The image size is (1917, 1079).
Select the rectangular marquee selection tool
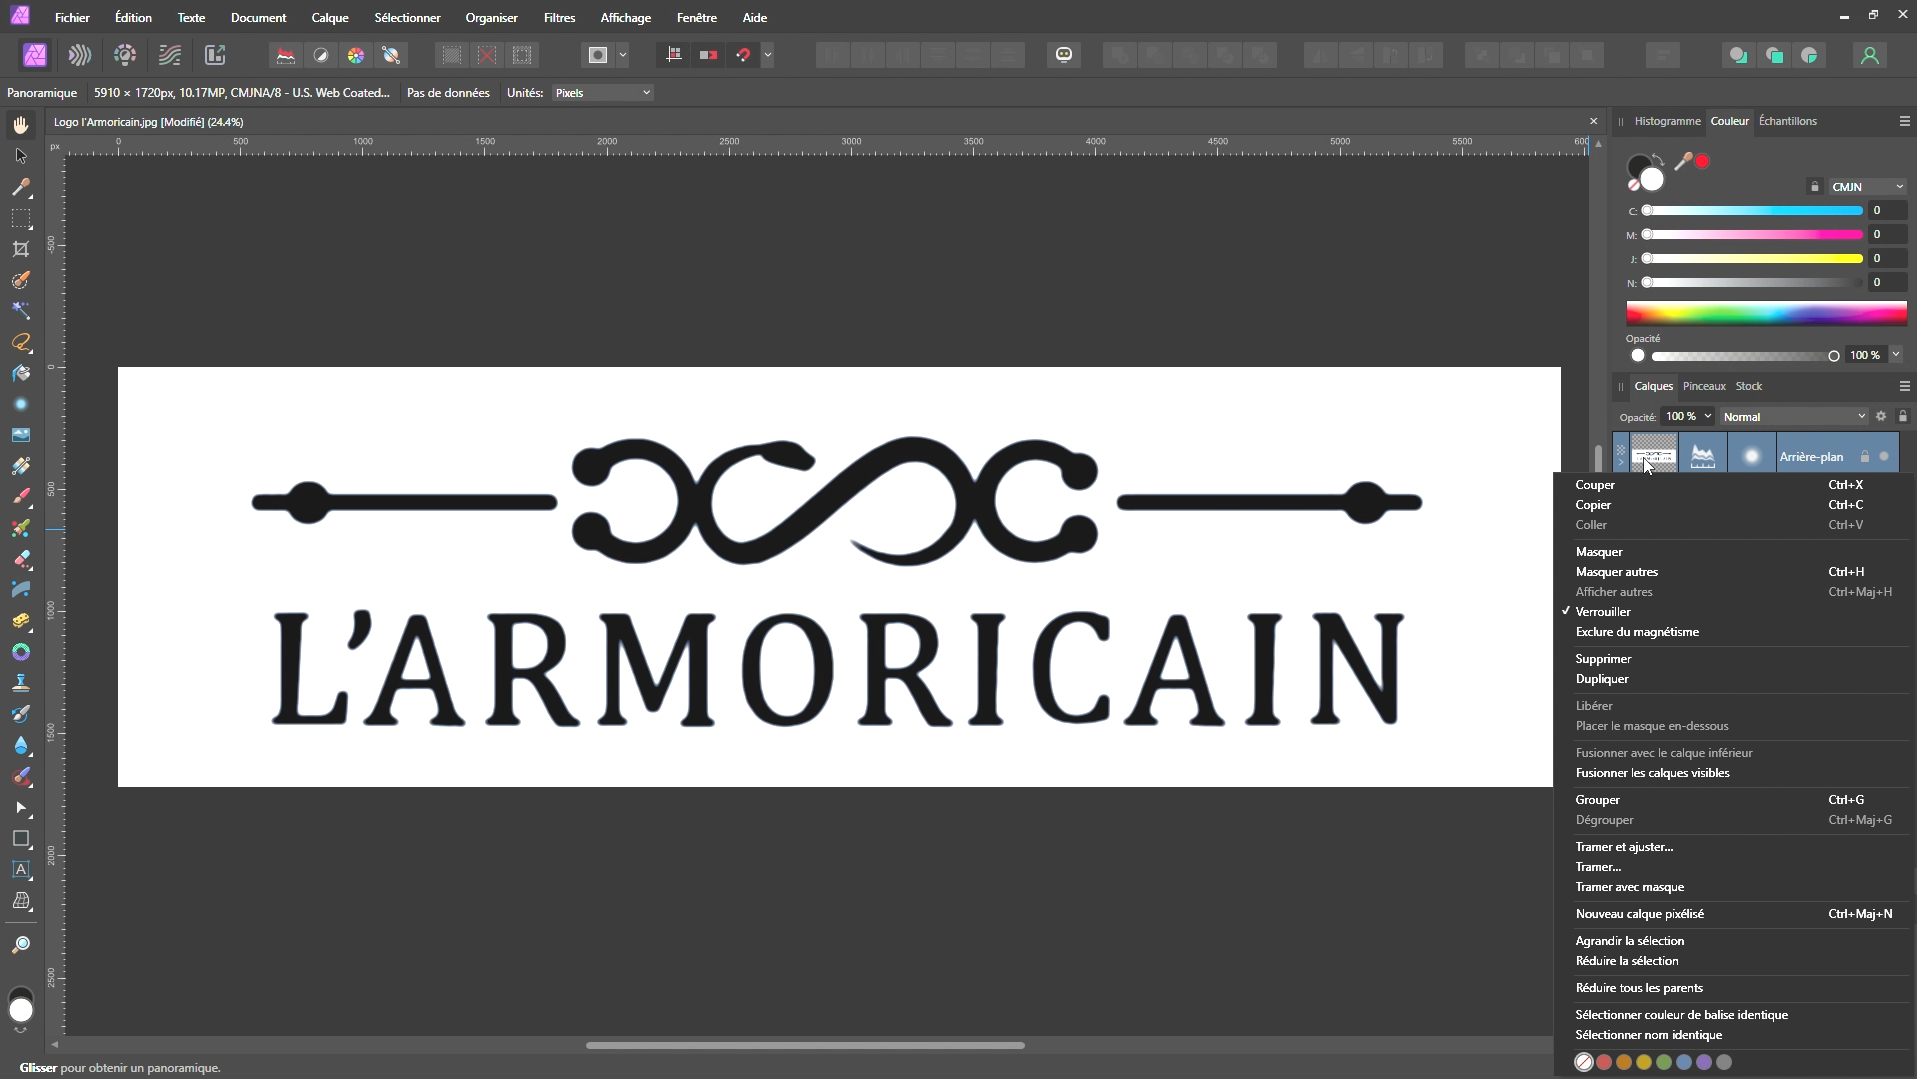(21, 218)
